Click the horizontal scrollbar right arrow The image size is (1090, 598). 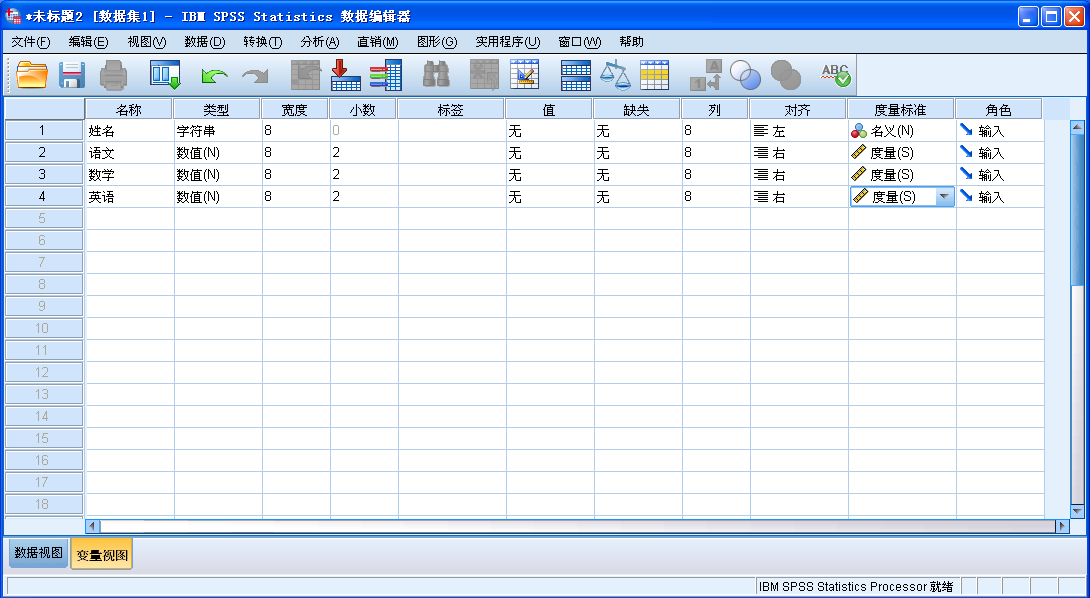pos(1061,526)
